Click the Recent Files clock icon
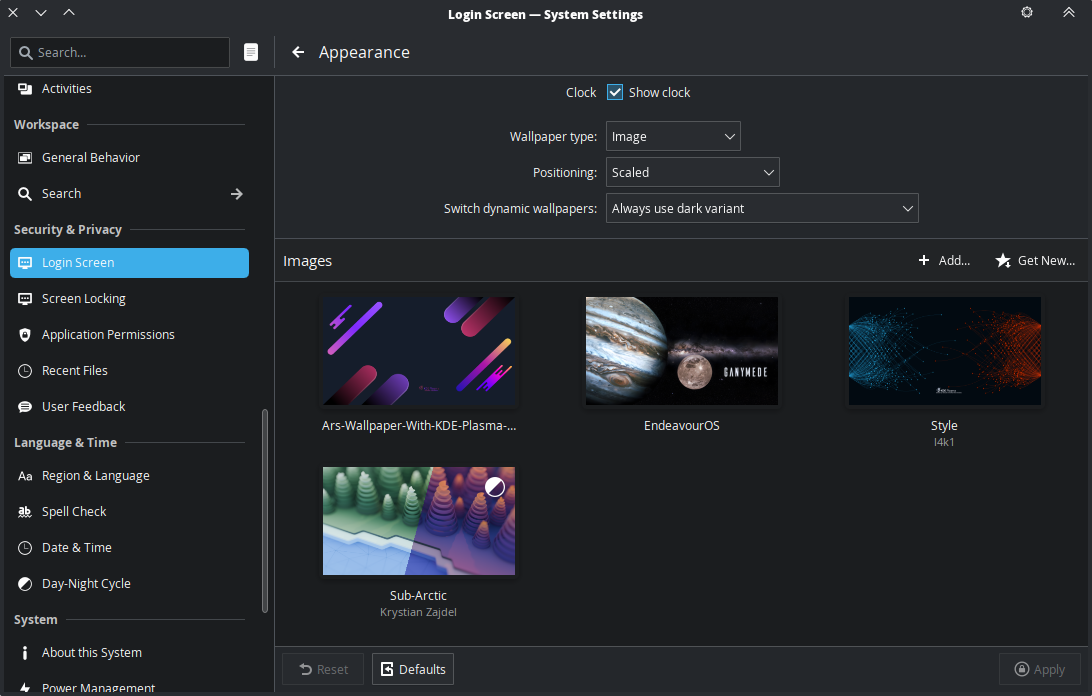Viewport: 1092px width, 696px height. [25, 371]
